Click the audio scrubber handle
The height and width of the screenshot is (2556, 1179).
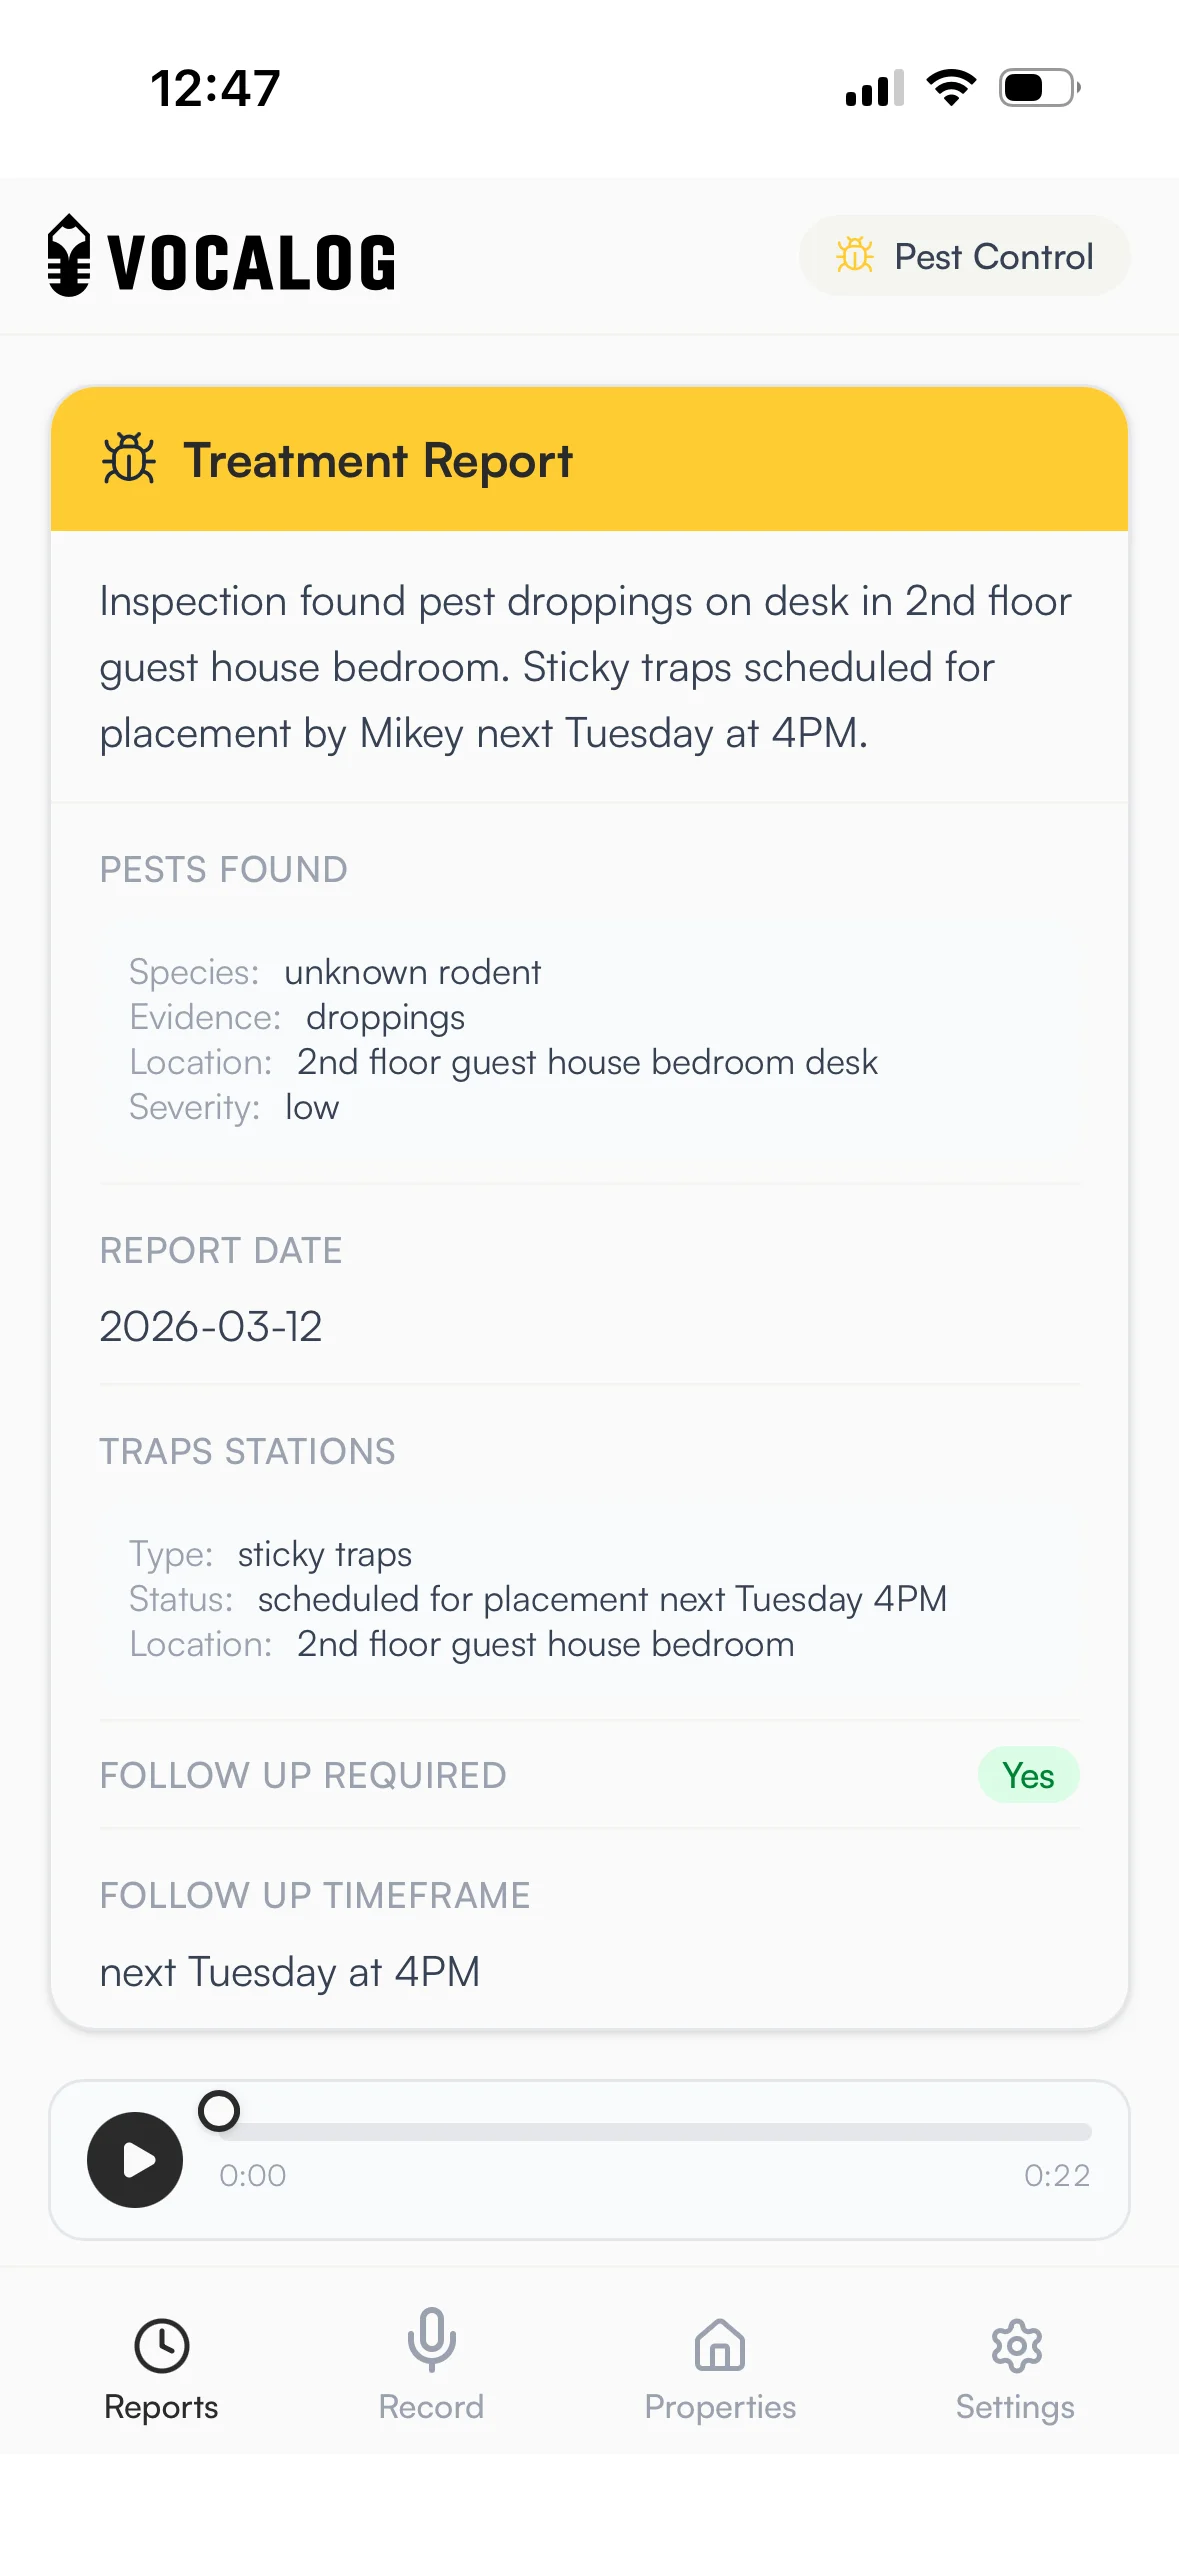pos(219,2111)
